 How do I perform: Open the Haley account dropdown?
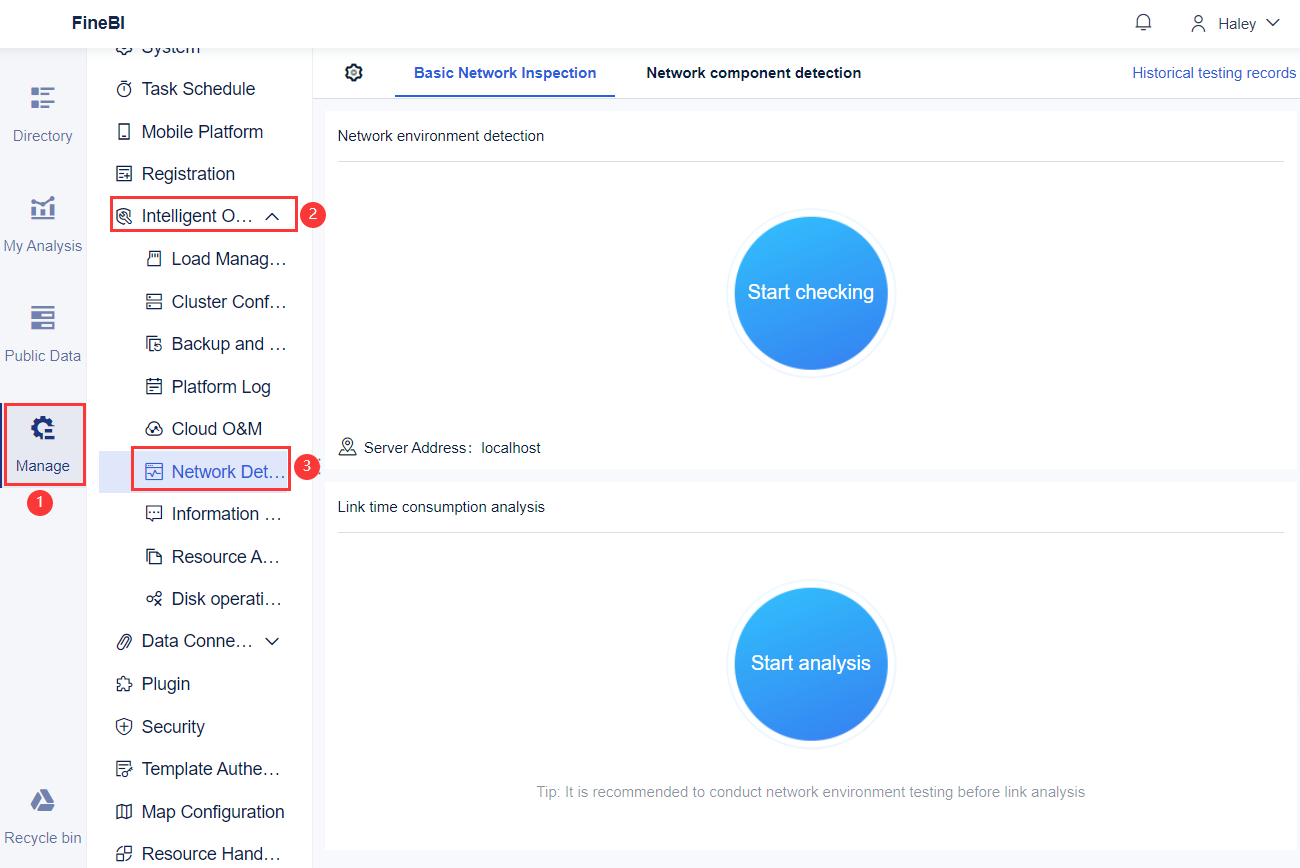(x=1237, y=23)
